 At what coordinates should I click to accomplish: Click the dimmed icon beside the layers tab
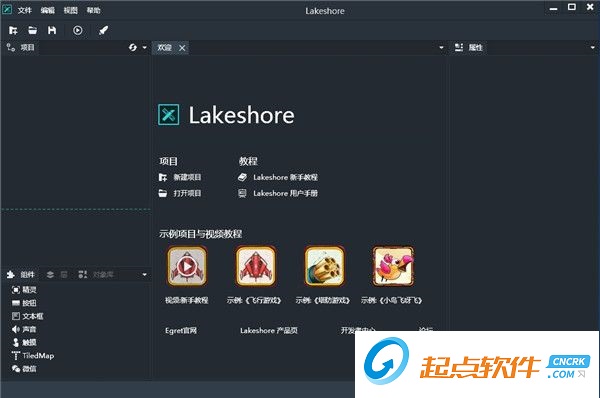click(64, 274)
